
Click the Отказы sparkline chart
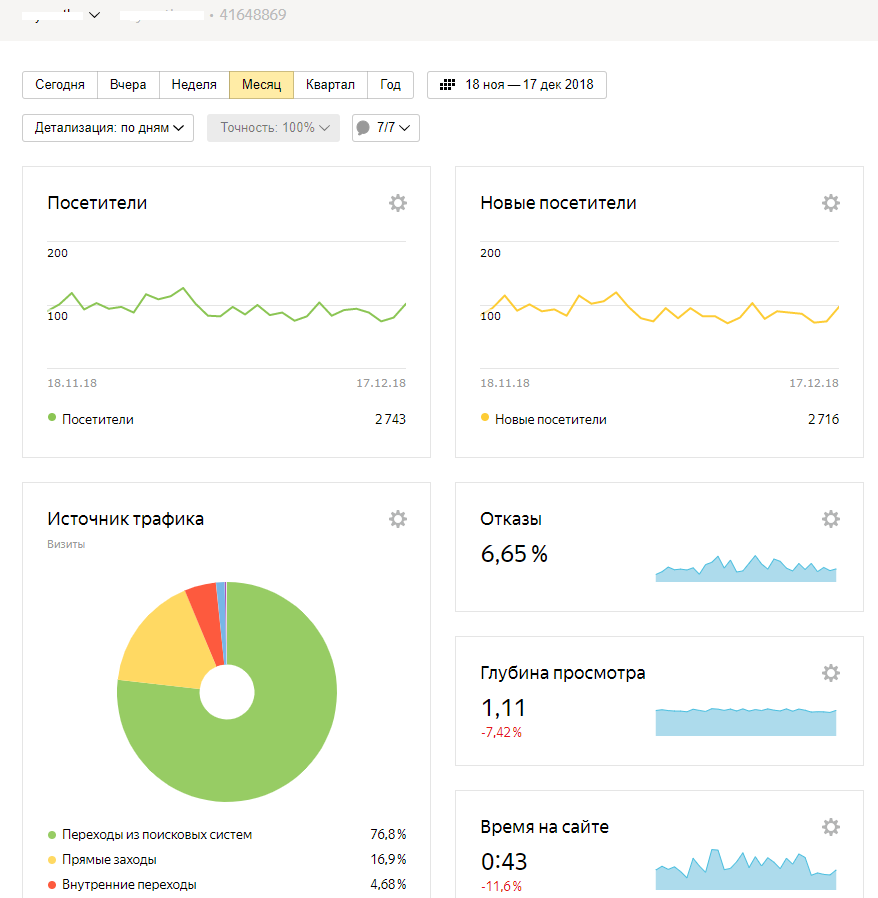click(x=745, y=568)
